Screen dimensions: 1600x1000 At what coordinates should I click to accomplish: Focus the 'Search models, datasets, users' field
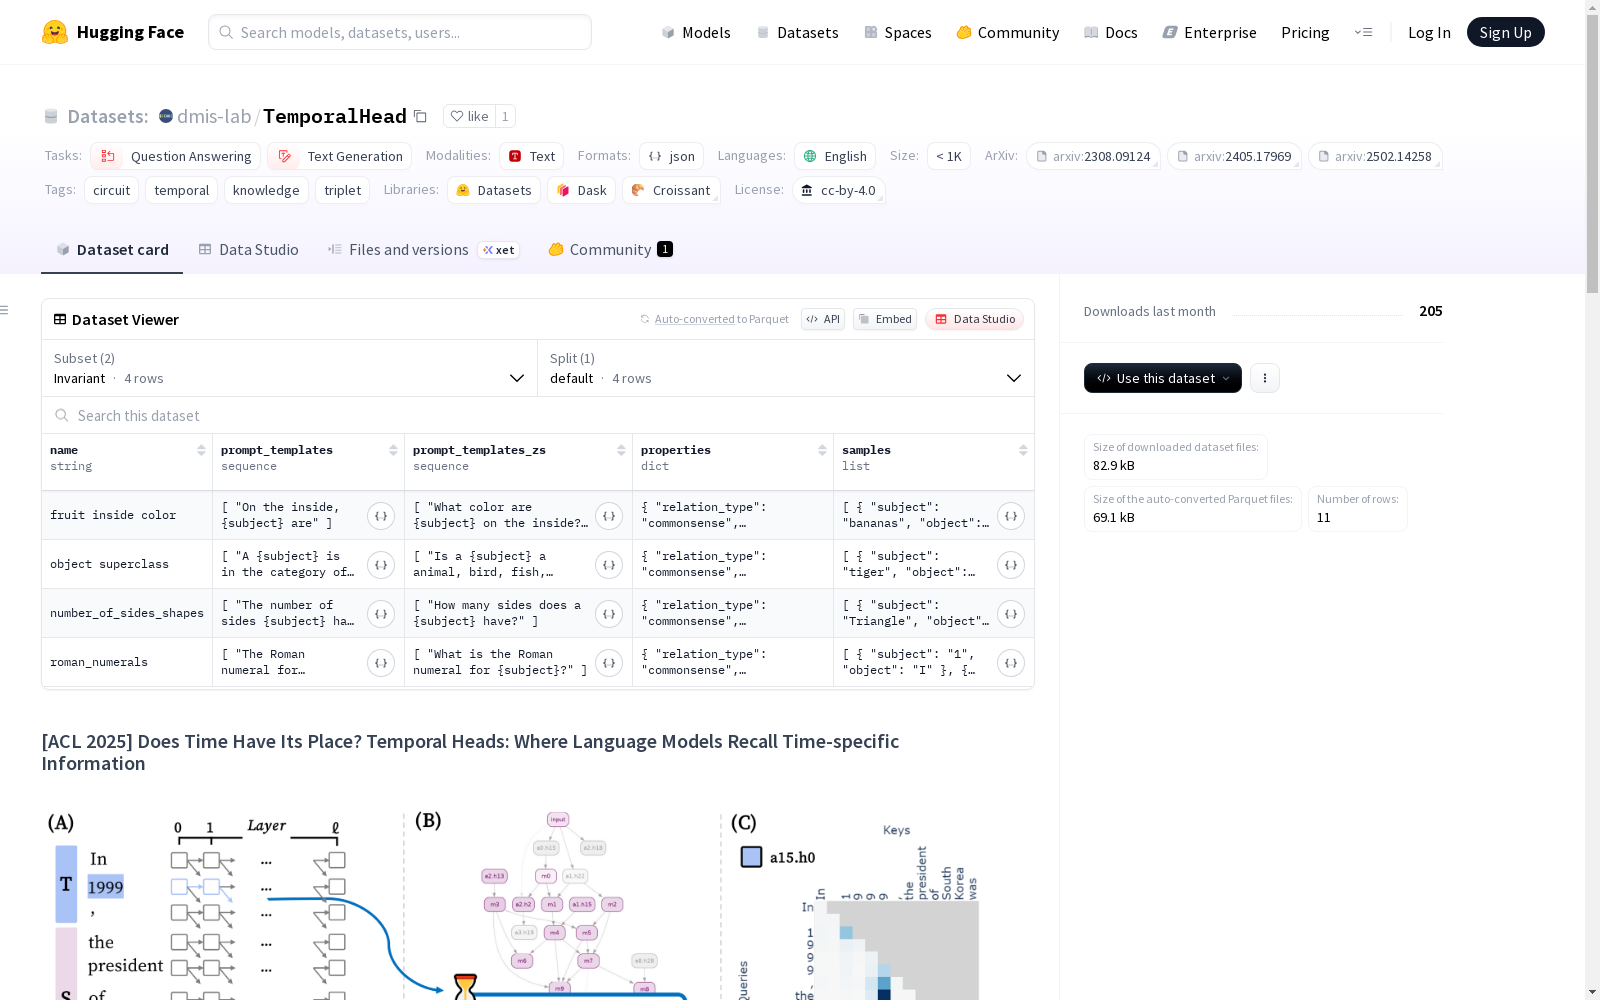(x=400, y=32)
